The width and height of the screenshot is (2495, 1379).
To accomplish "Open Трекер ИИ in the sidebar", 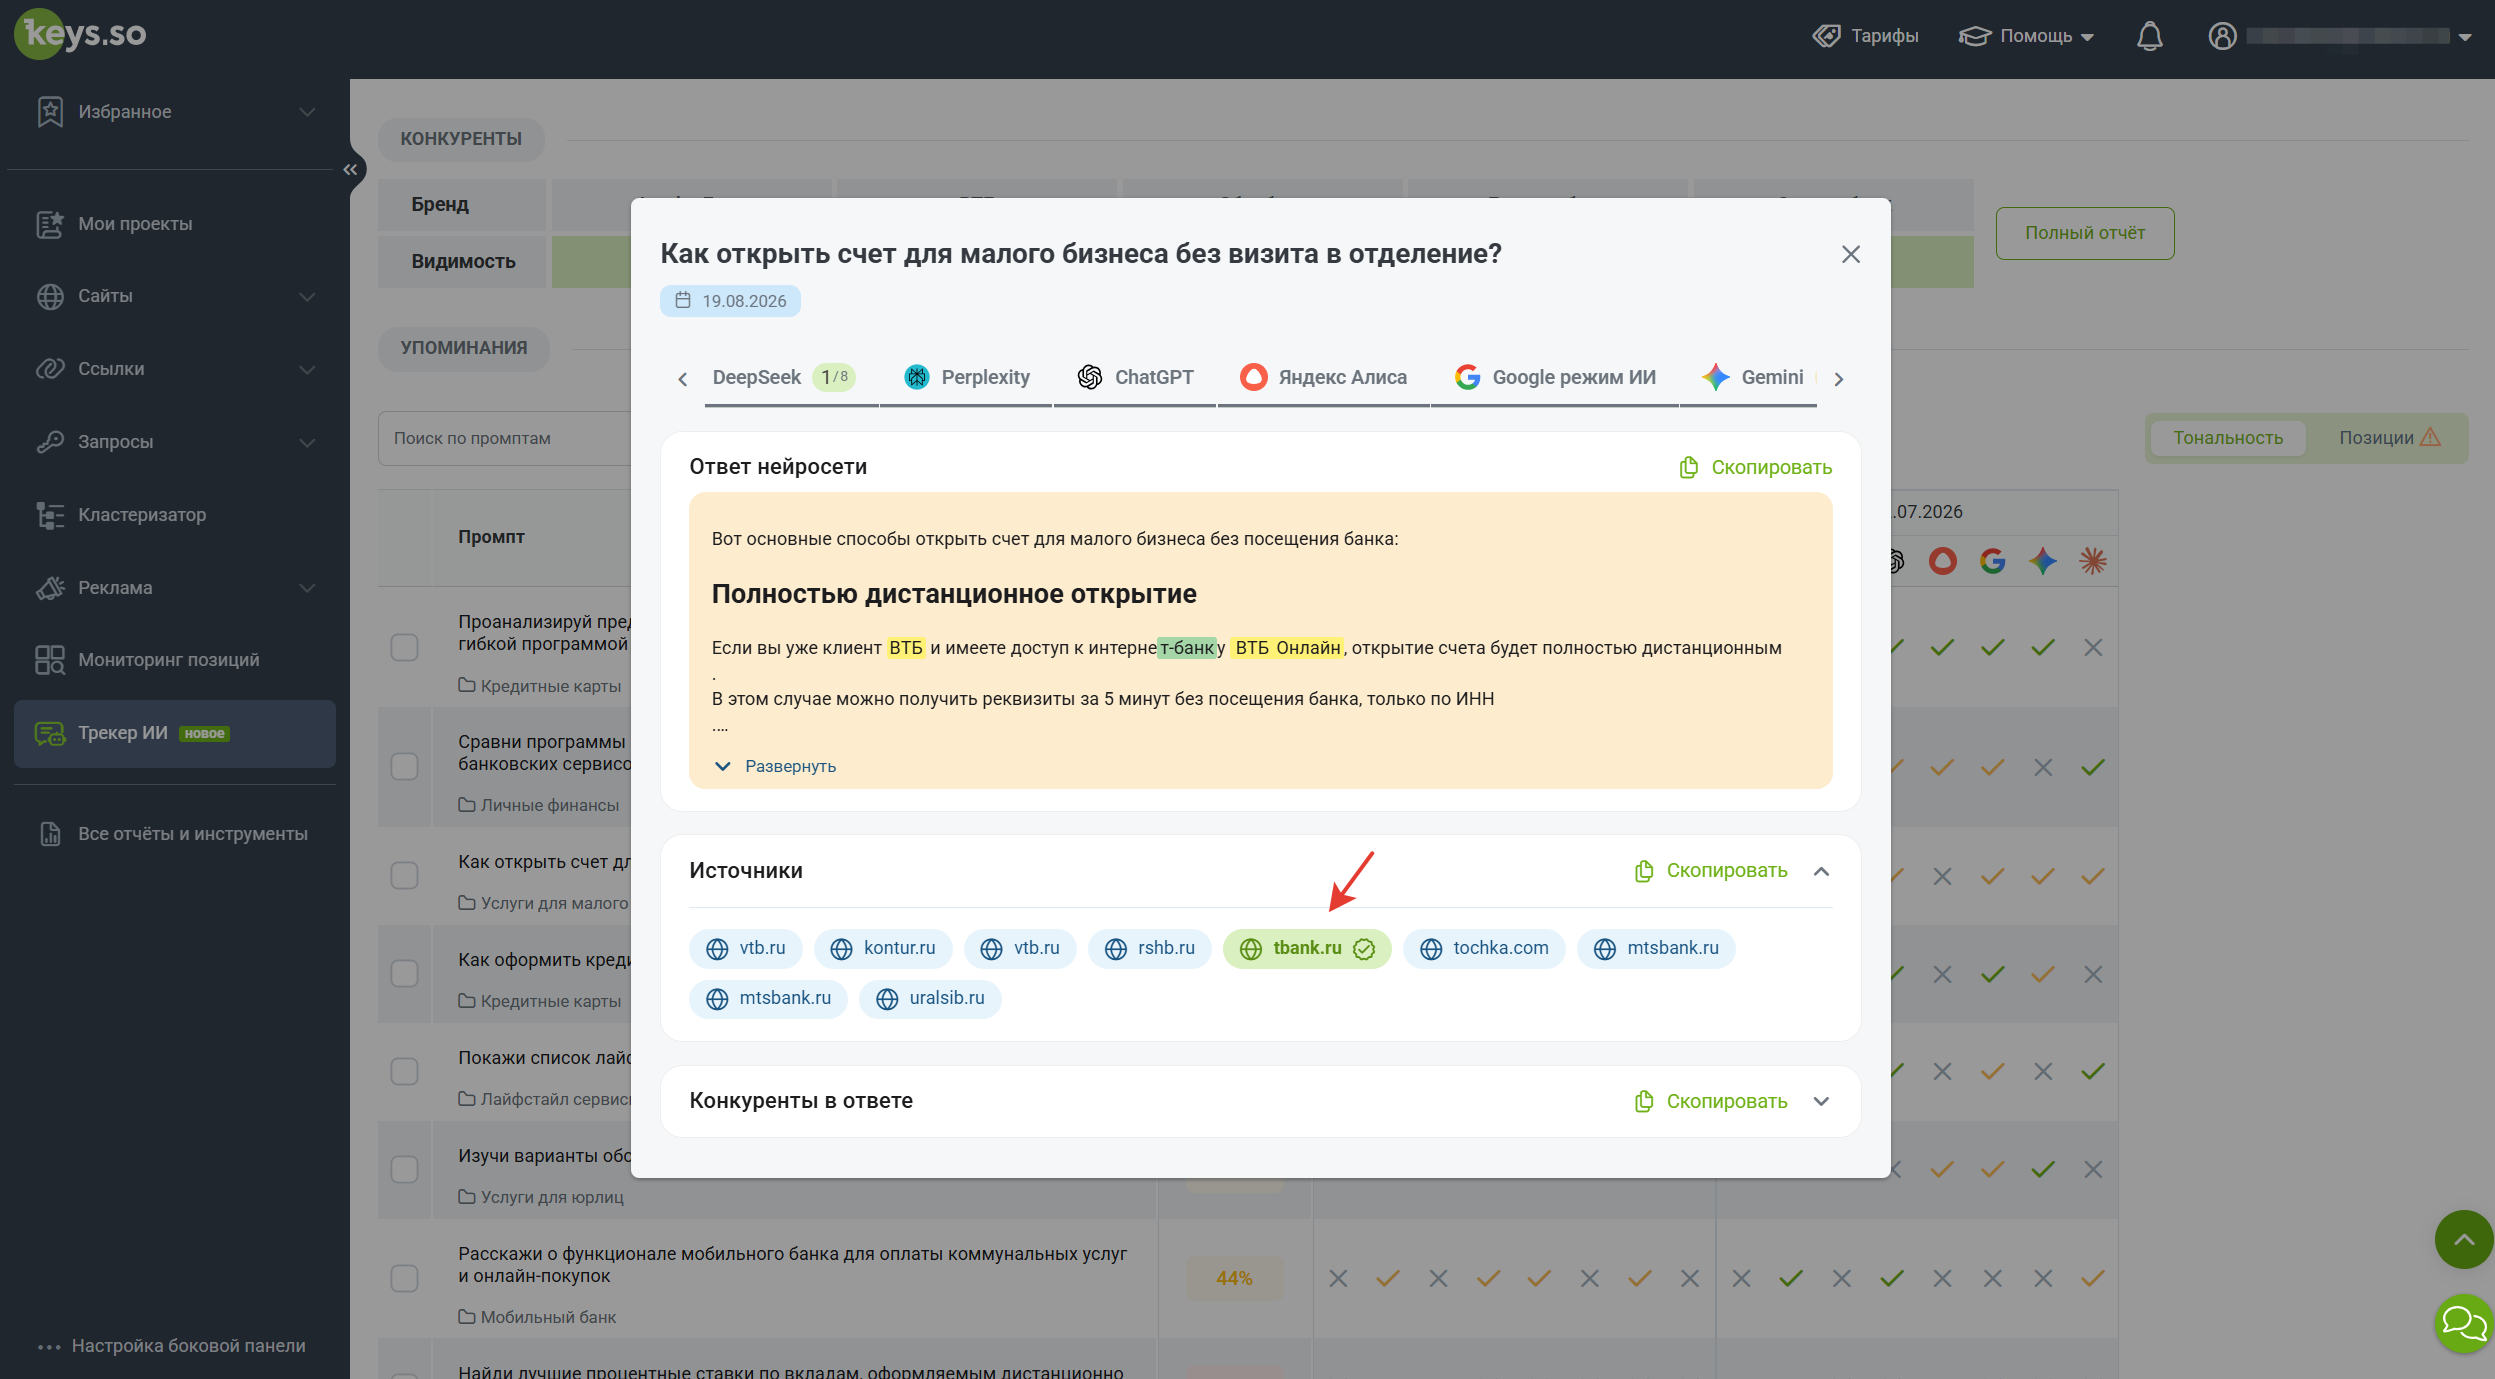I will click(175, 734).
